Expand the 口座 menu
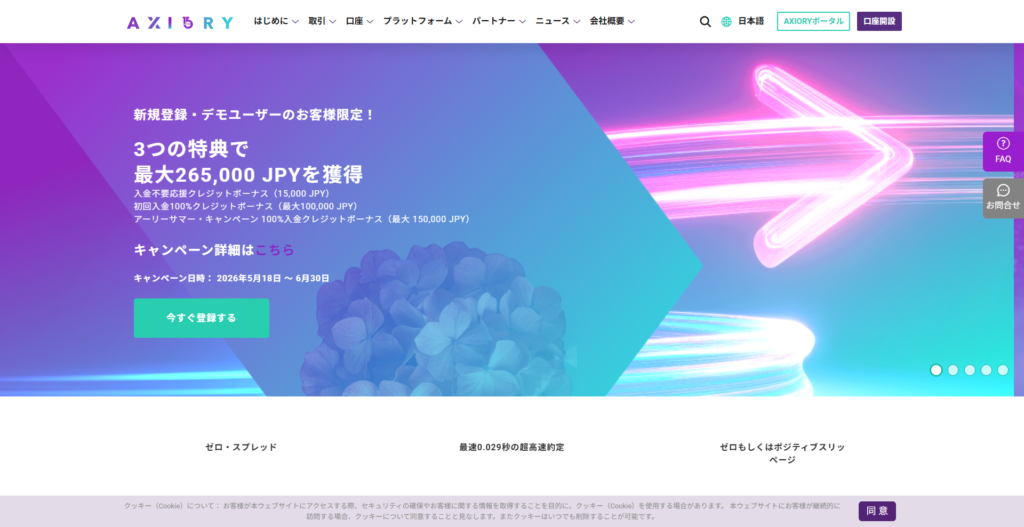Viewport: 1024px width, 527px height. click(360, 21)
